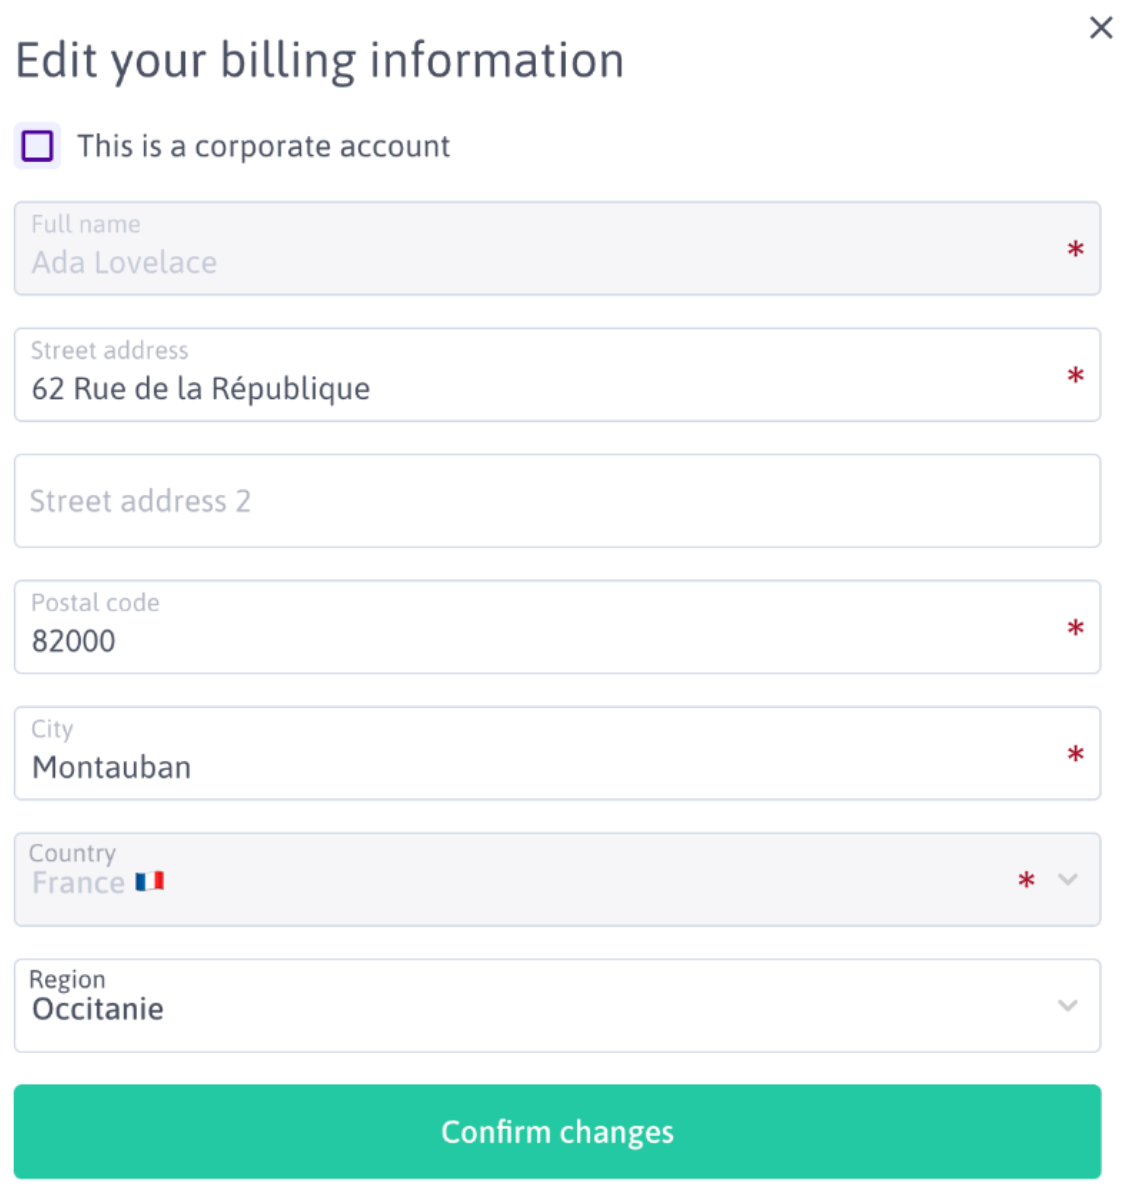Click the required asterisk in Street address
1122x1194 pixels.
click(1076, 376)
